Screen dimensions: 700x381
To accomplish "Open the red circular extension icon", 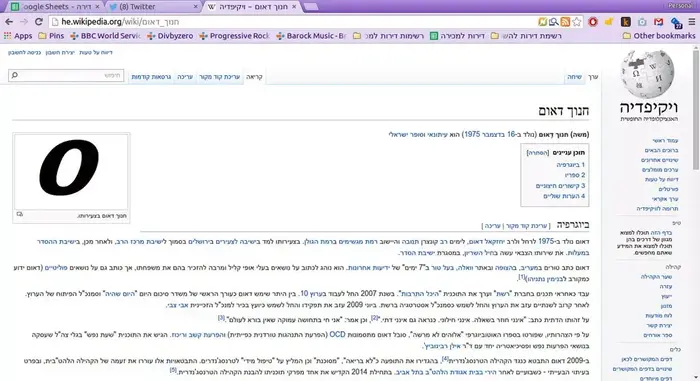I will point(593,22).
